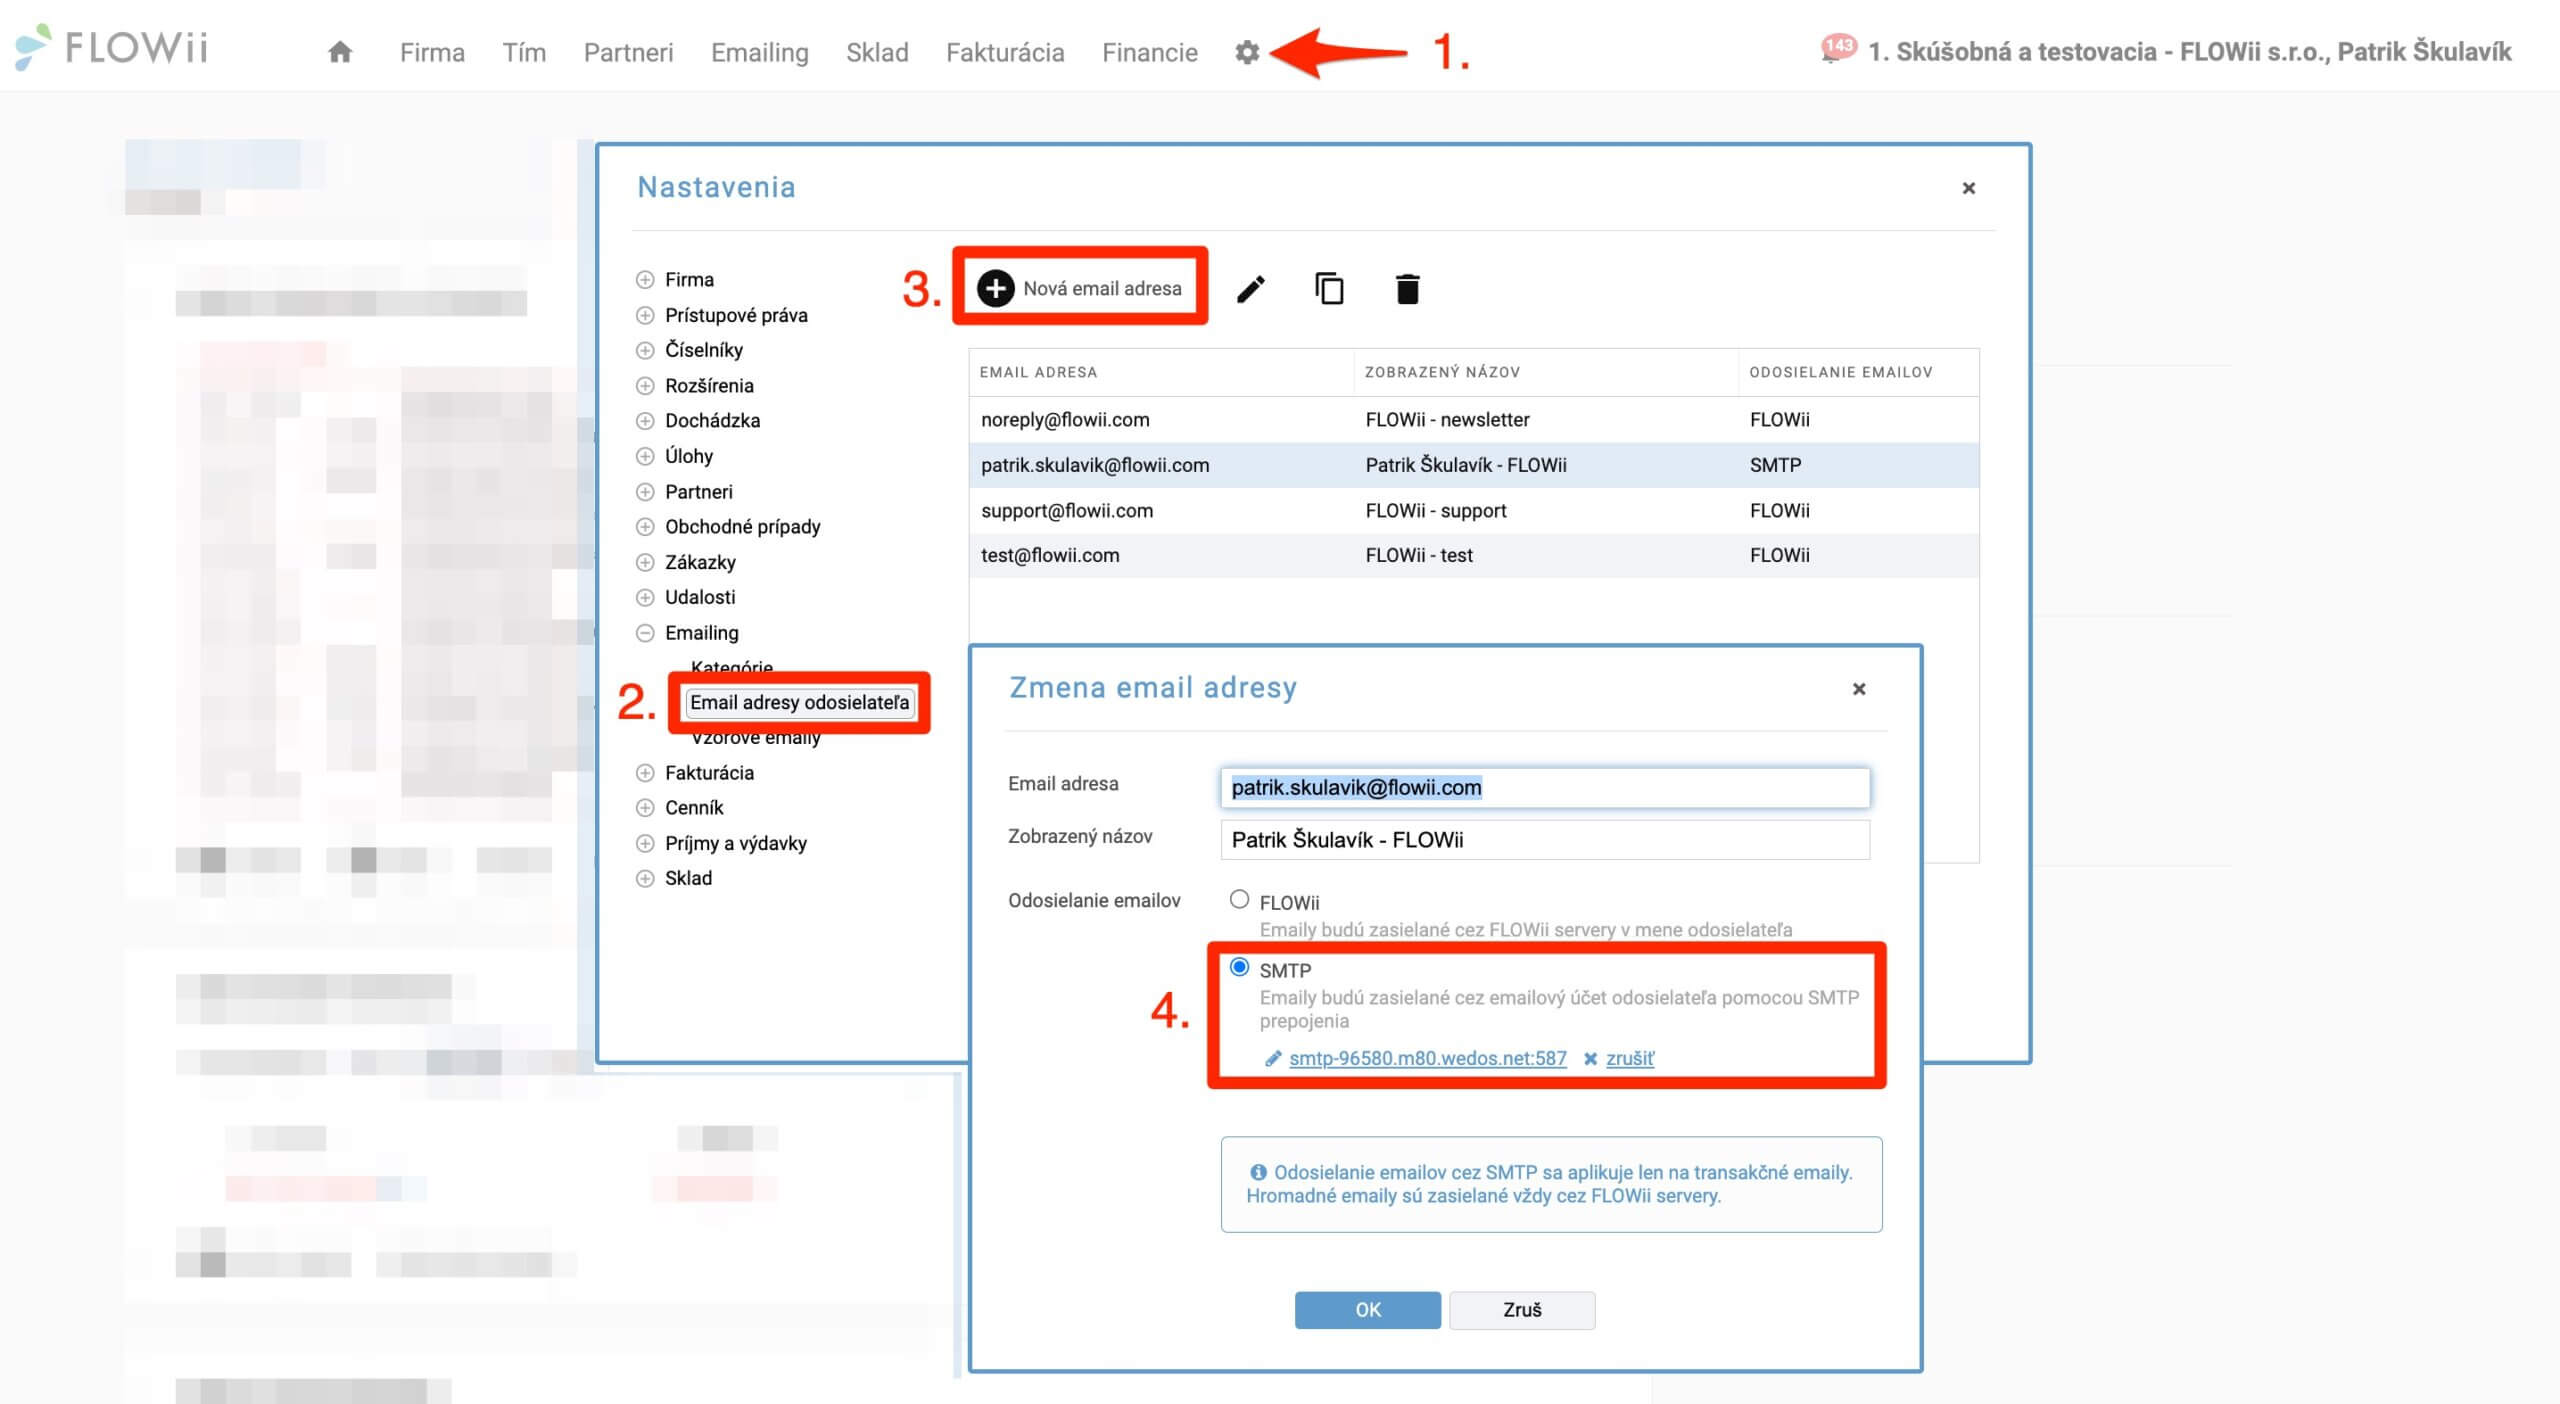The width and height of the screenshot is (2560, 1404).
Task: Expand the Číselníky node
Action: click(x=645, y=350)
